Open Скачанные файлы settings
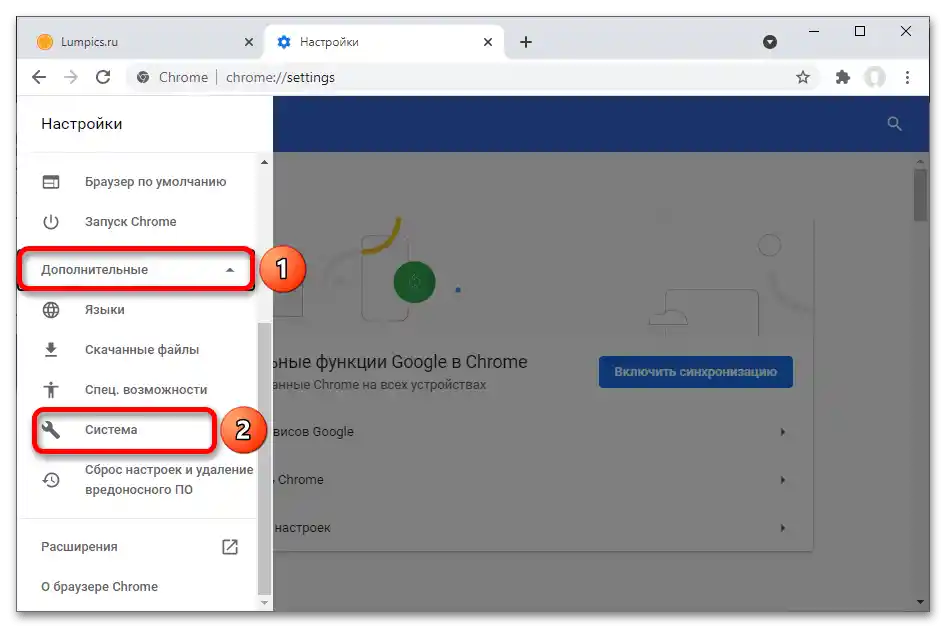The image size is (946, 628). 138,349
